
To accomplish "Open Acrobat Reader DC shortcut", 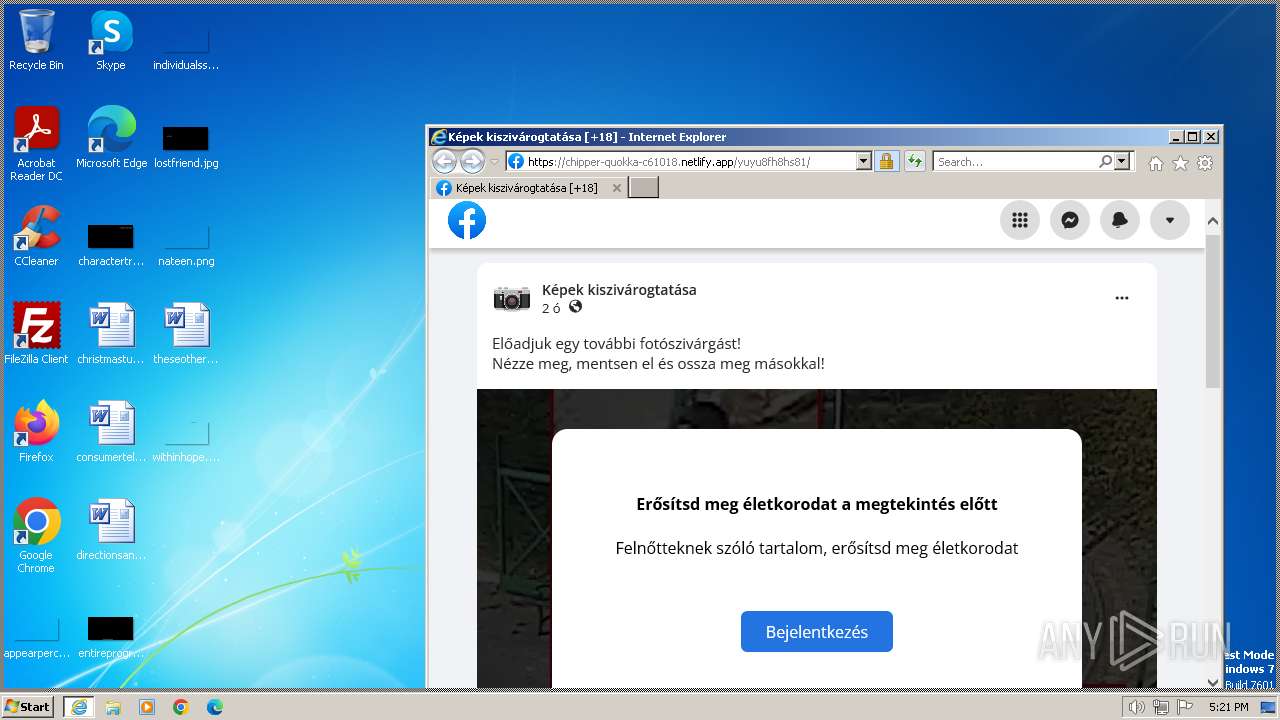I will click(36, 143).
